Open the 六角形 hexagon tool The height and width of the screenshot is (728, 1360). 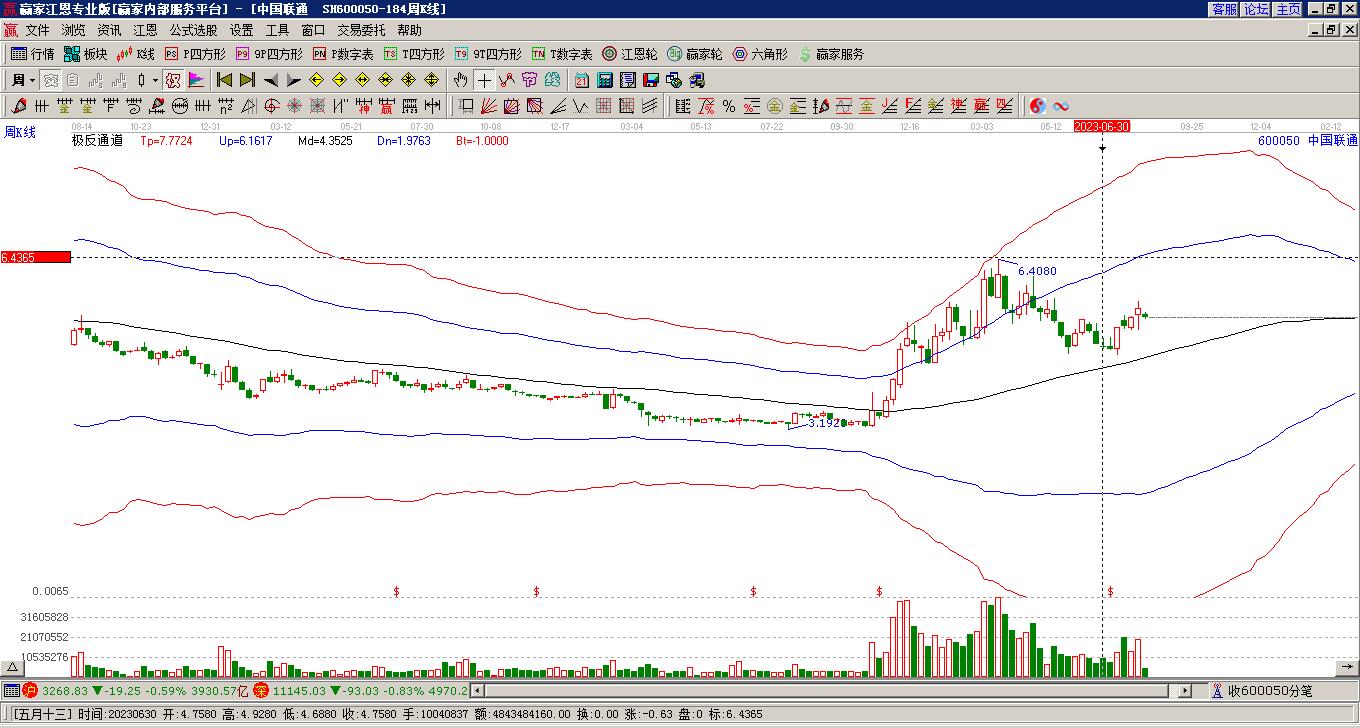pos(760,54)
